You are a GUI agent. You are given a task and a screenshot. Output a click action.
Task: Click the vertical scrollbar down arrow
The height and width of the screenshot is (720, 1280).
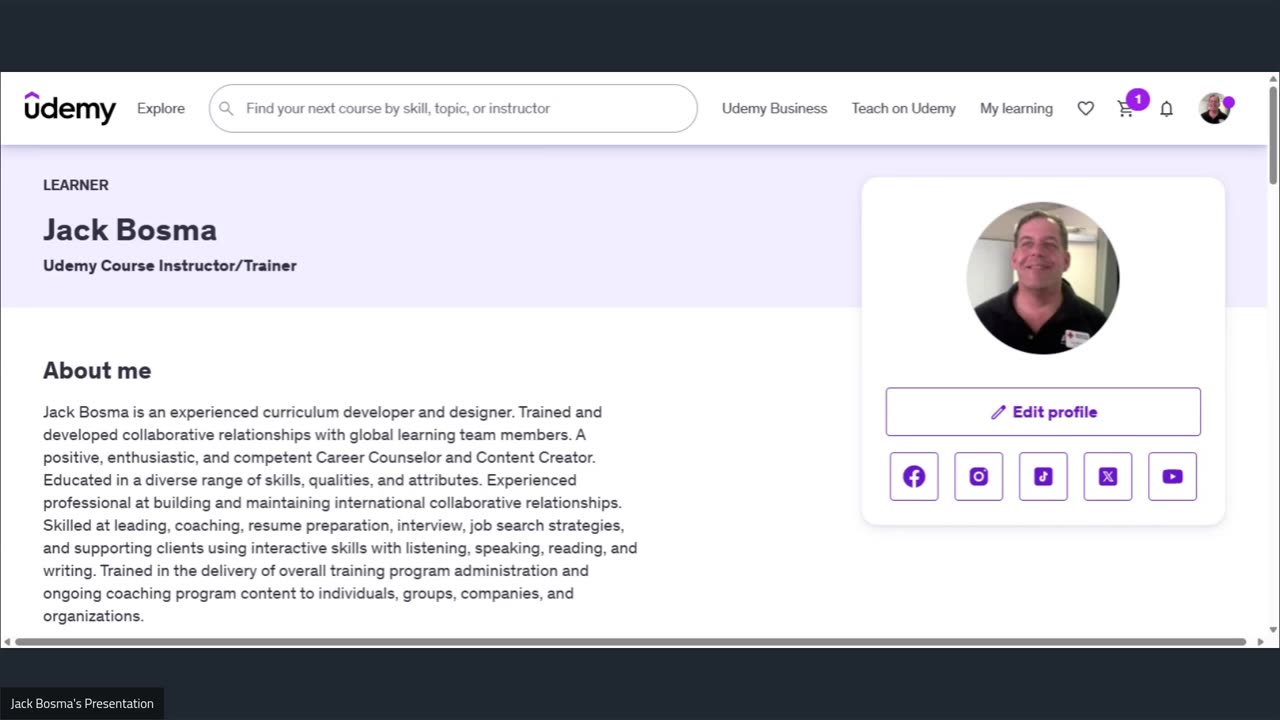[x=1273, y=630]
